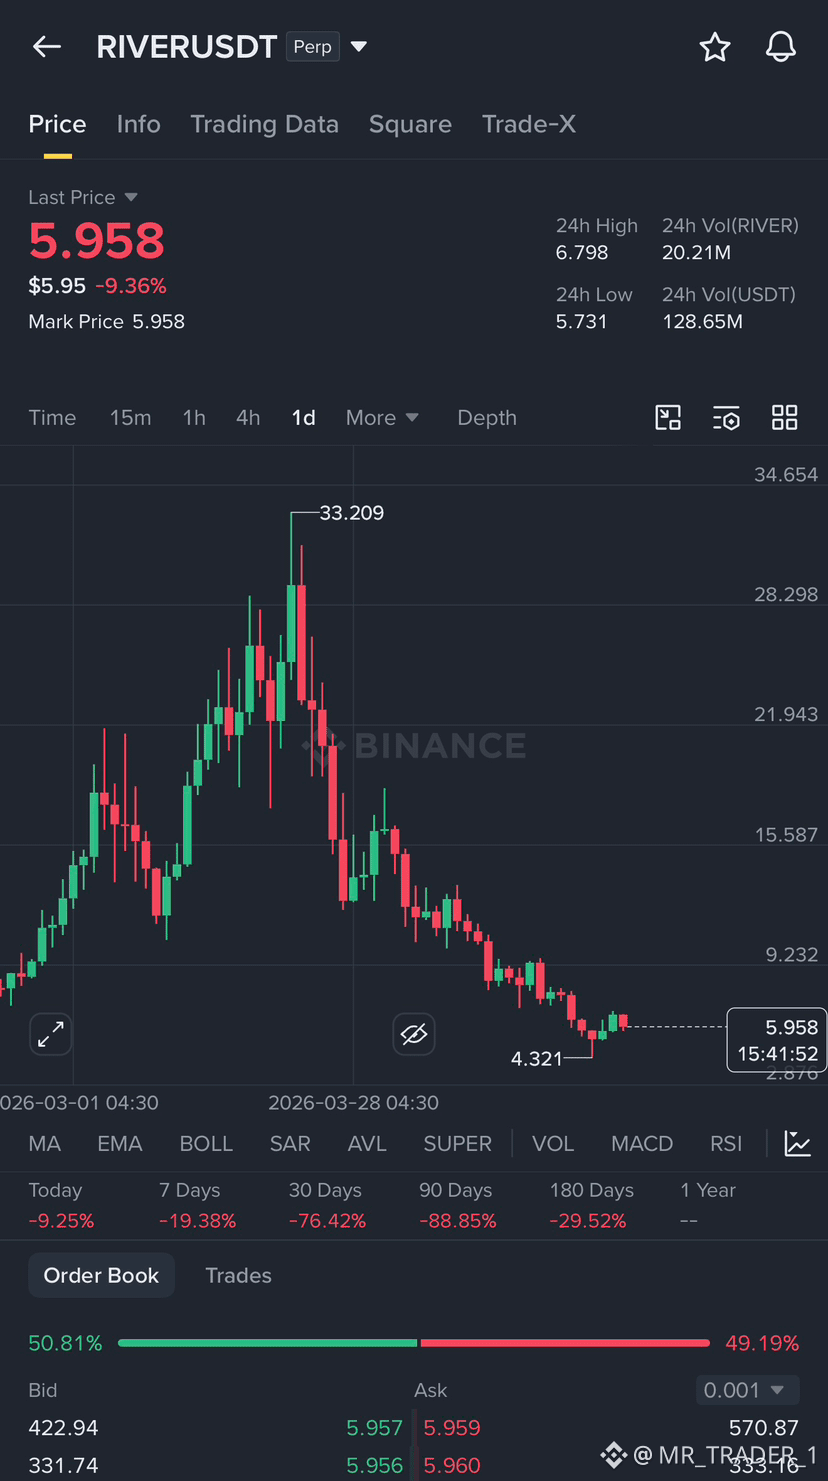The width and height of the screenshot is (828, 1481).
Task: Tap the 24h High value 6.798
Action: coord(582,253)
